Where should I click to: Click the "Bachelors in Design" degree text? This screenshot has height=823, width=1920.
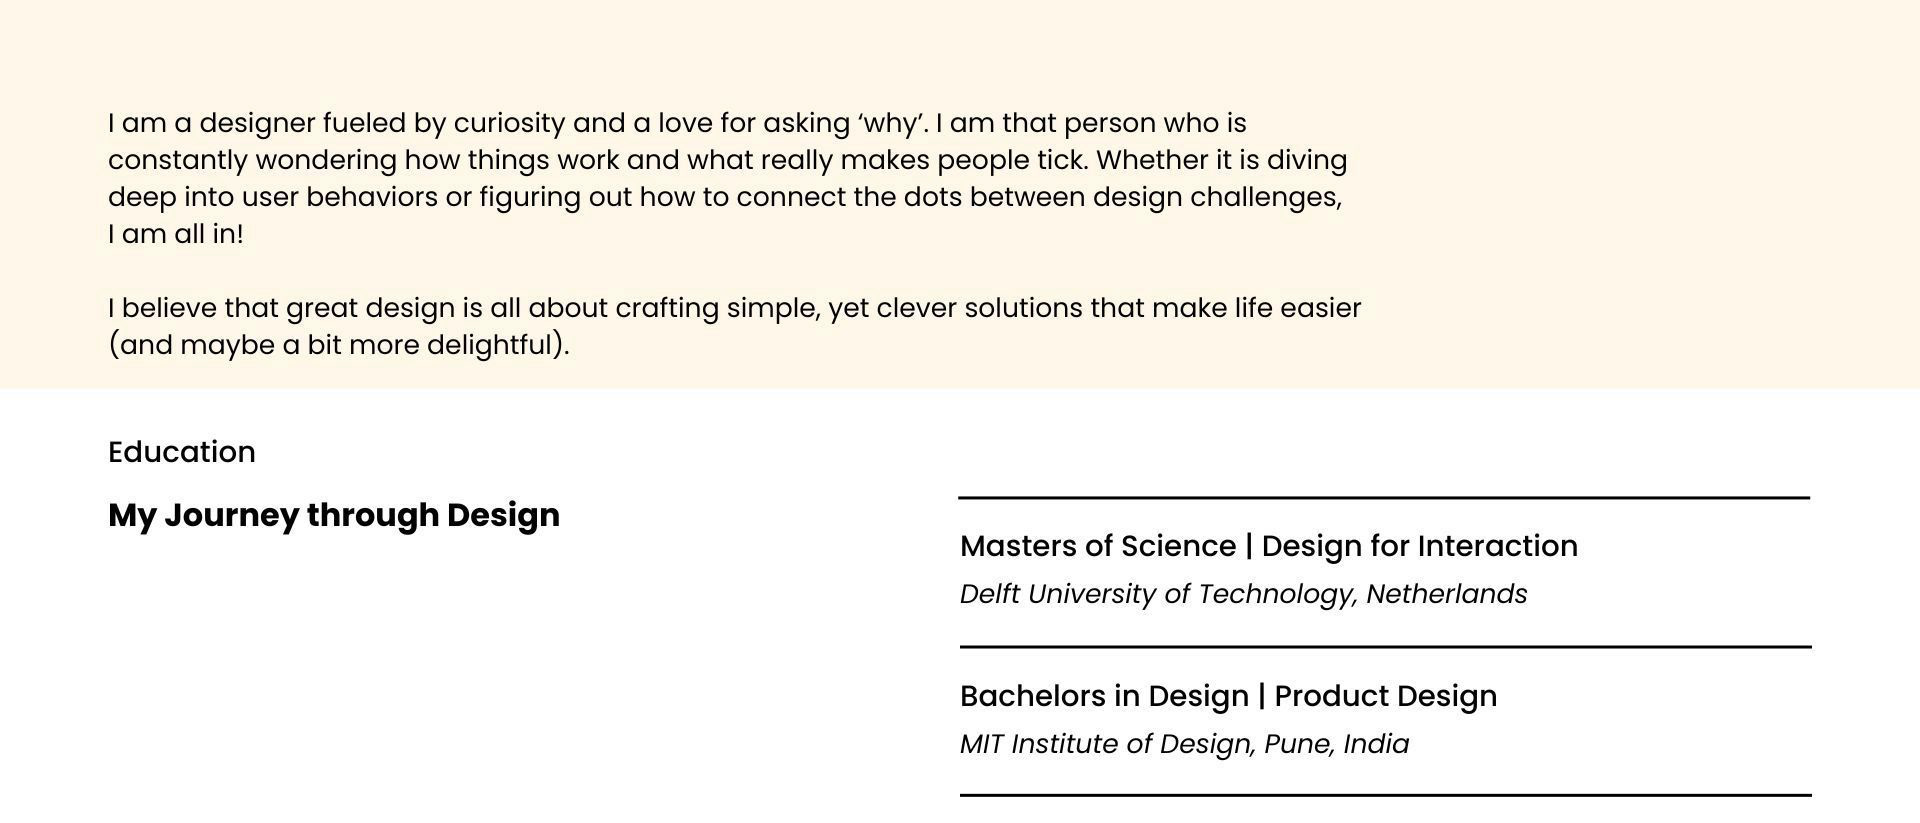click(1104, 696)
